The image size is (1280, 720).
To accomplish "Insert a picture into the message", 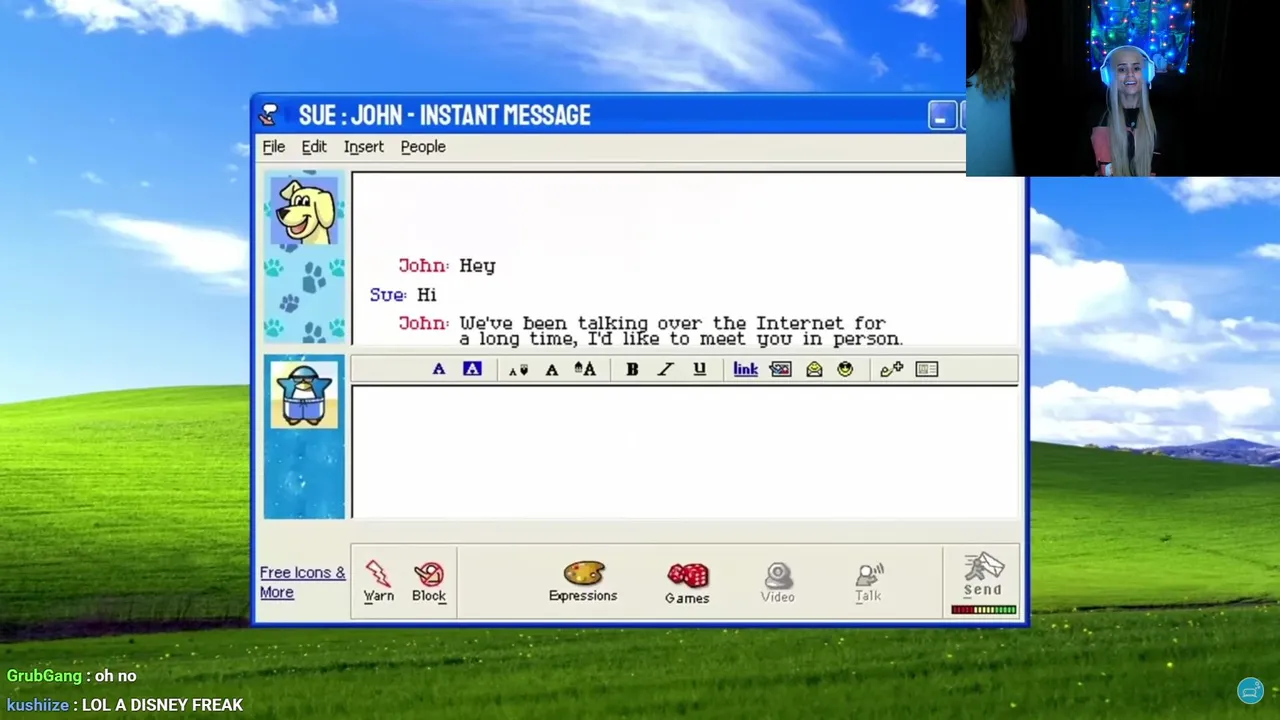I will [780, 369].
